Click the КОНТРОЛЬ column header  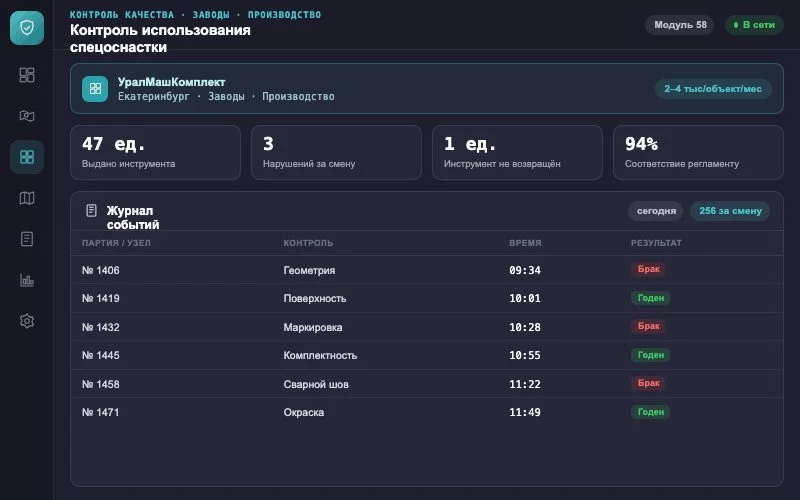[x=308, y=243]
